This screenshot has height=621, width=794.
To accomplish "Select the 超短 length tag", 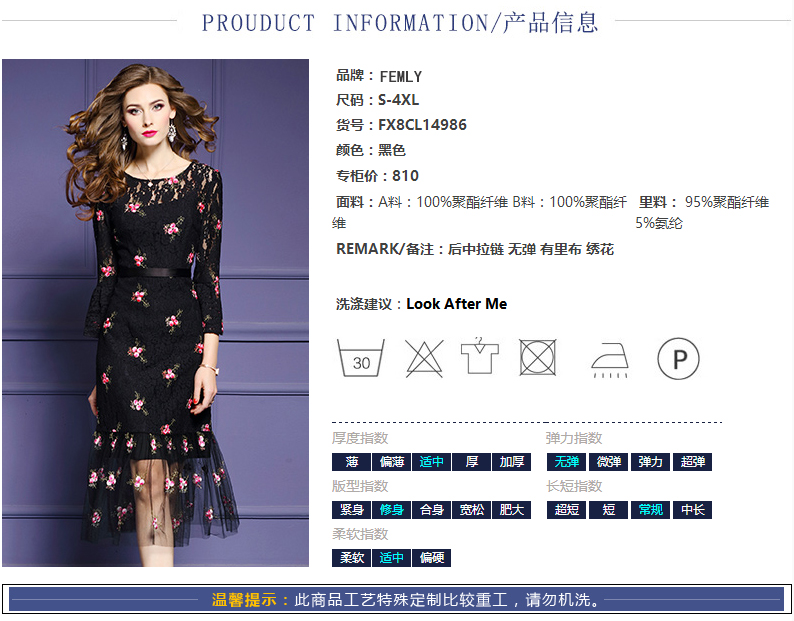I will [566, 510].
